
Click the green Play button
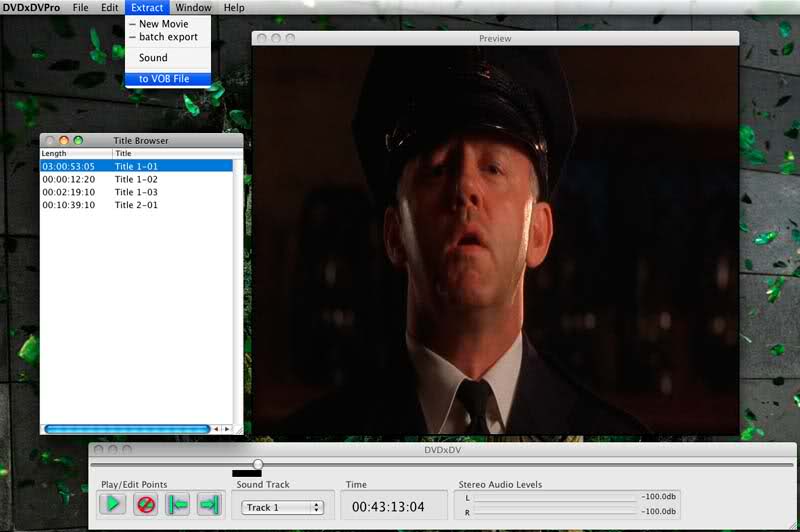[112, 505]
